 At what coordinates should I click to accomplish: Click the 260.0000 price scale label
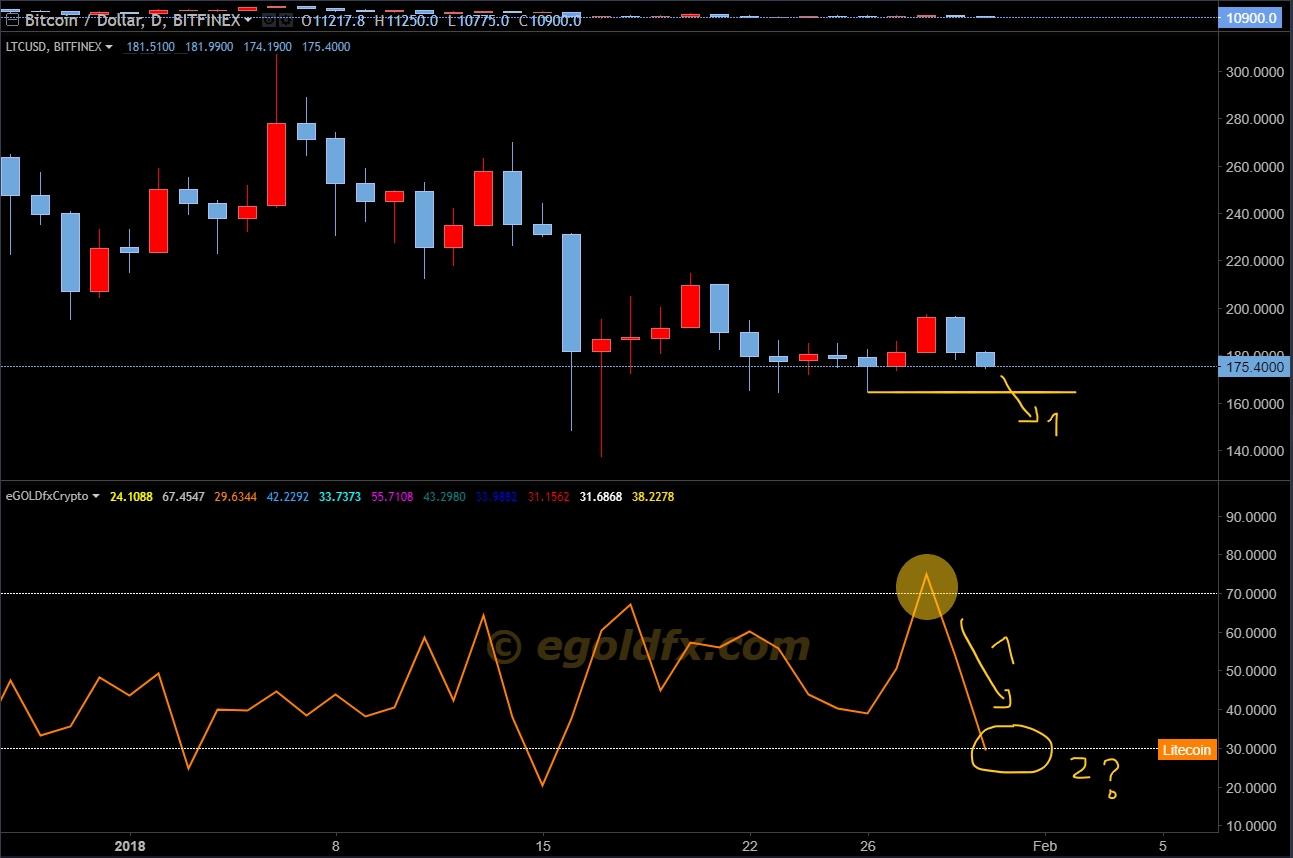[1254, 167]
